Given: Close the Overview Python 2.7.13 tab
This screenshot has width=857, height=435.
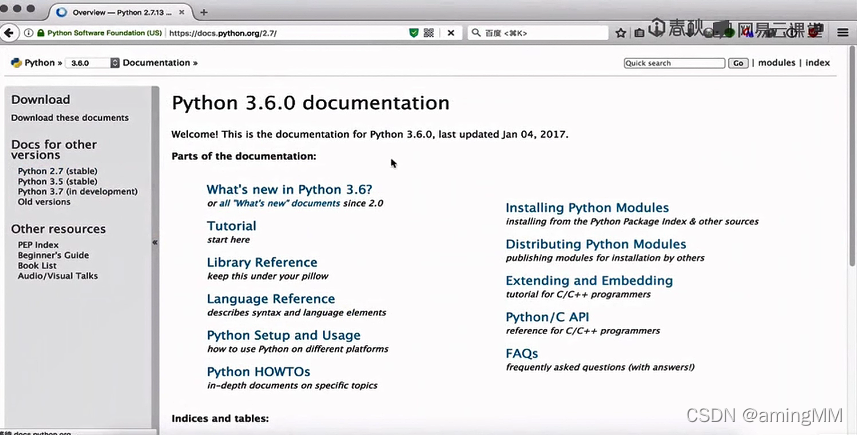Looking at the screenshot, I should (182, 12).
